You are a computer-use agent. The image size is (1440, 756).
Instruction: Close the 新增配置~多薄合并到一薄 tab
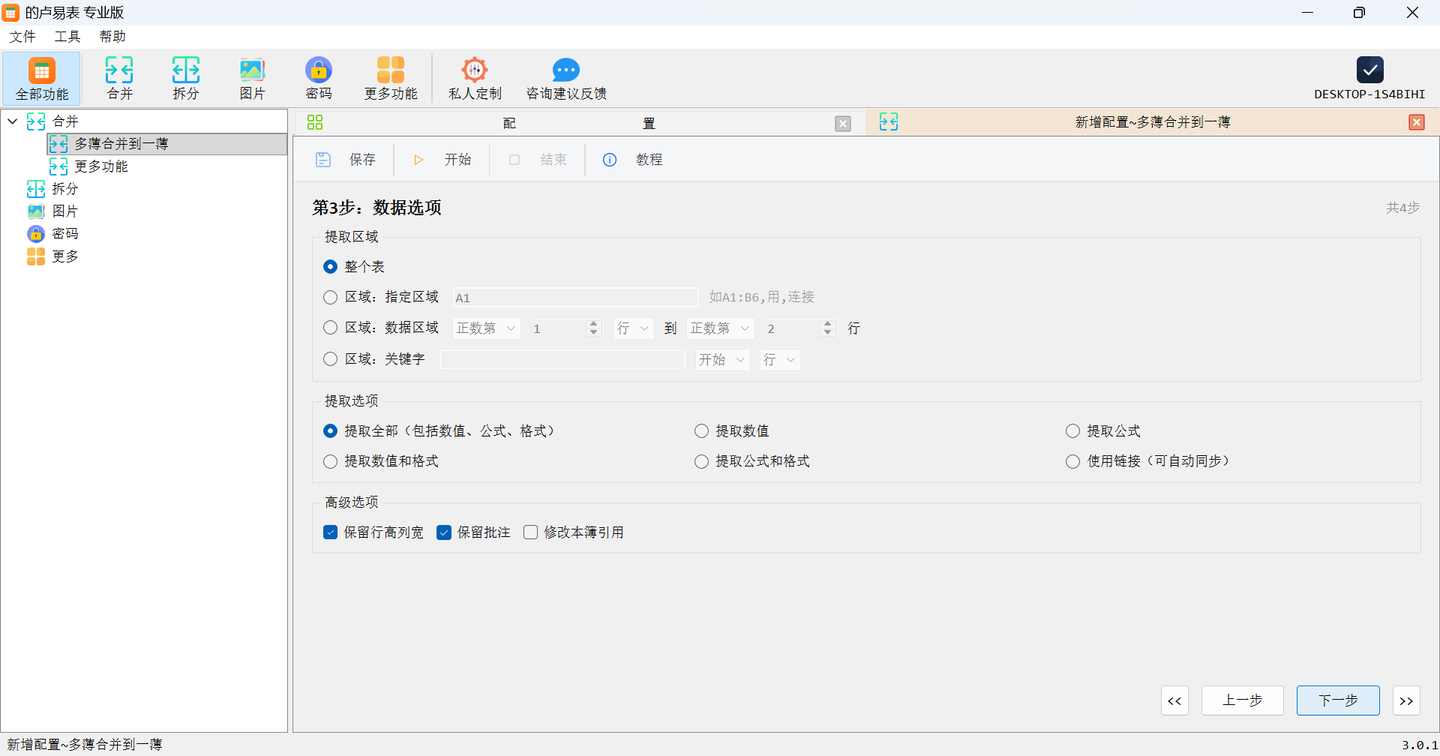pyautogui.click(x=1416, y=122)
